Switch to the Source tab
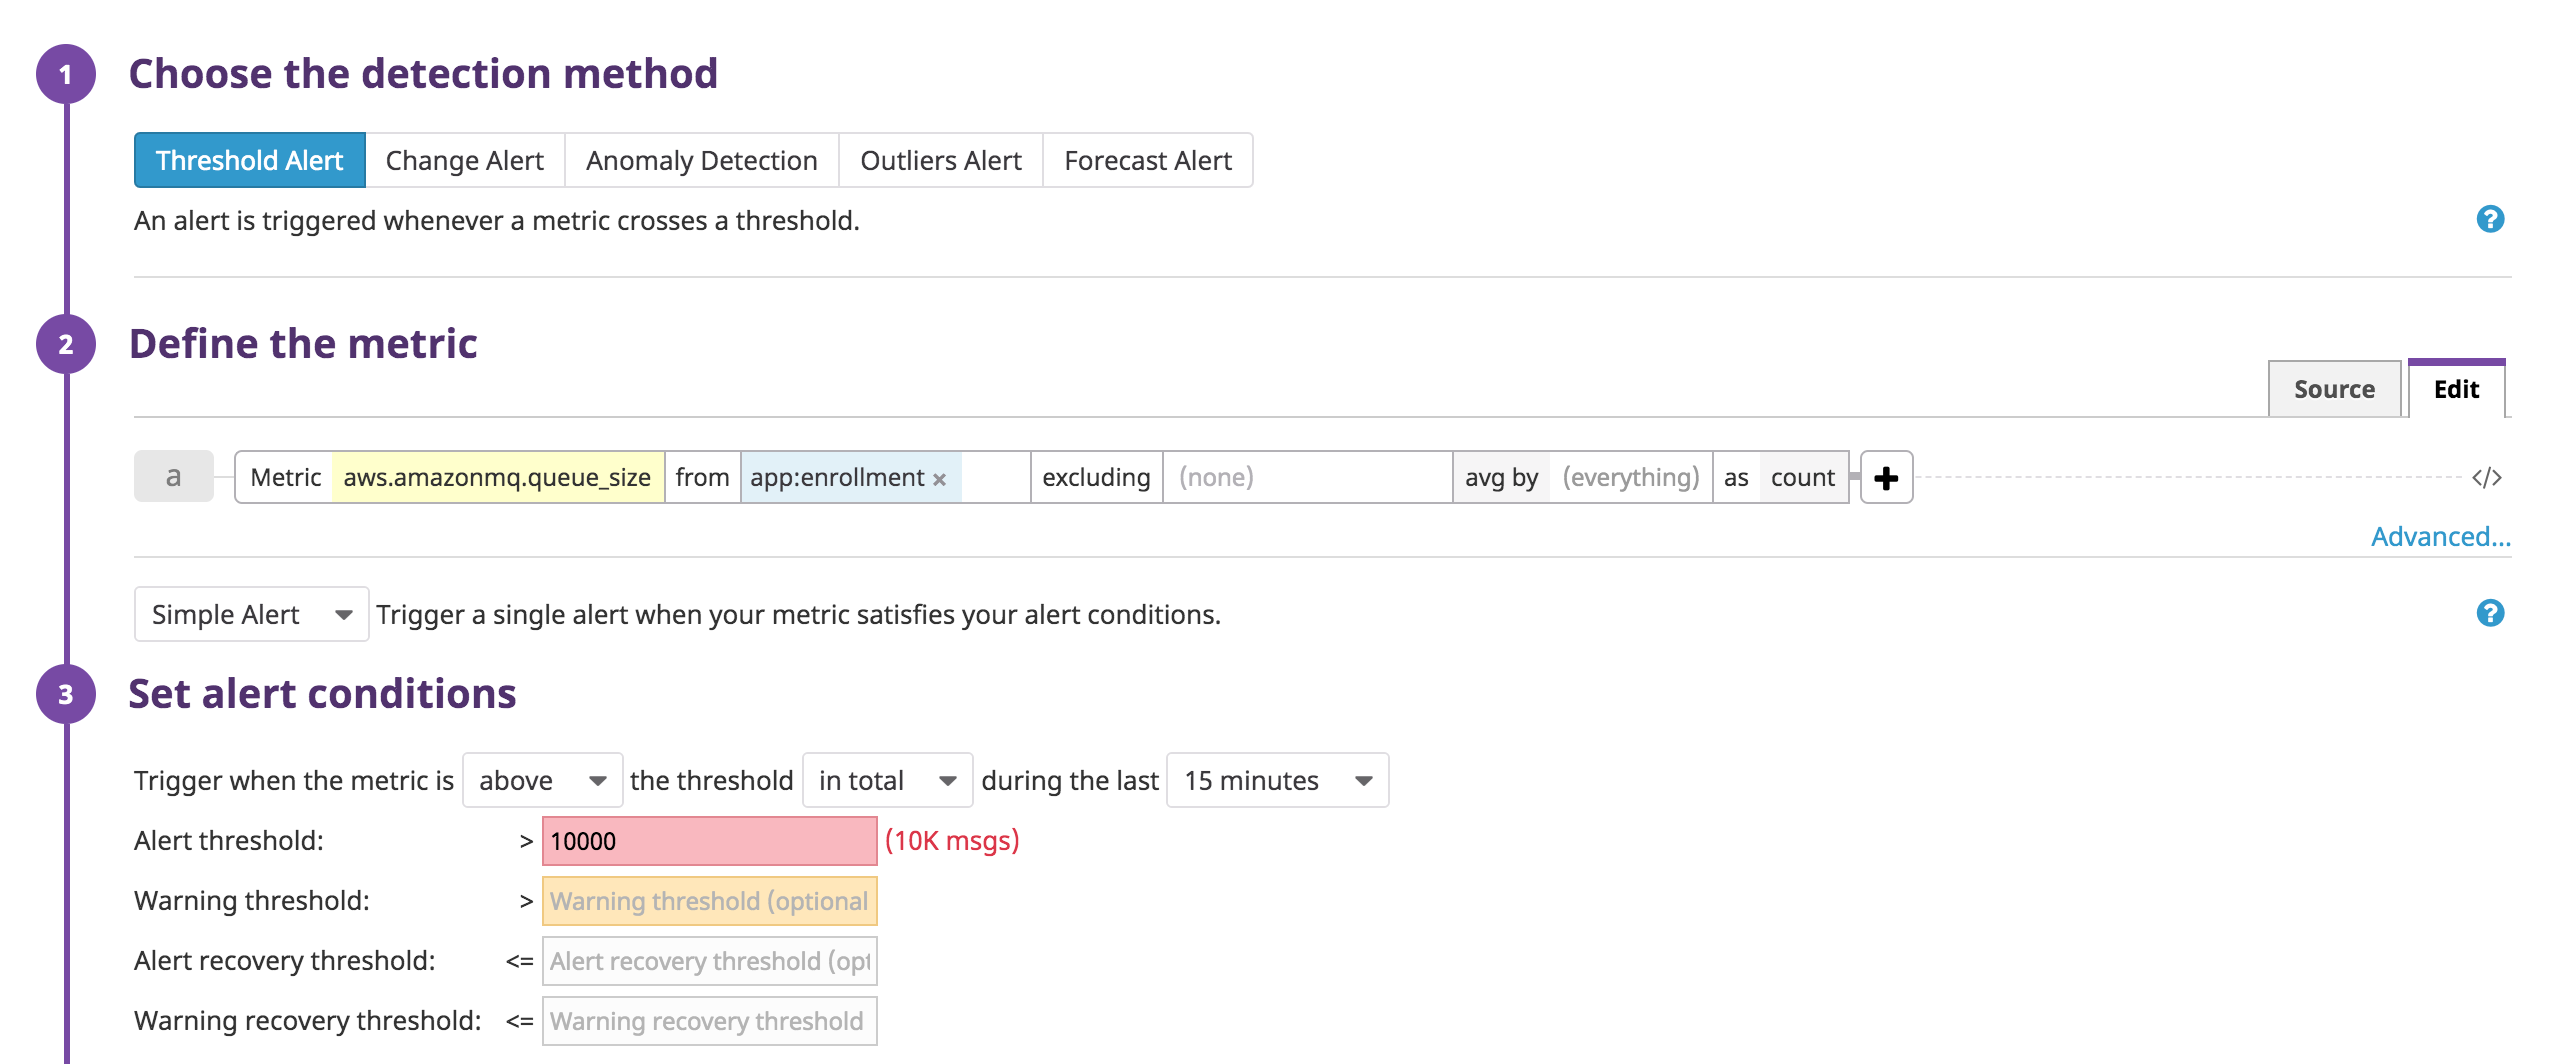Image resolution: width=2560 pixels, height=1064 pixels. [2334, 389]
